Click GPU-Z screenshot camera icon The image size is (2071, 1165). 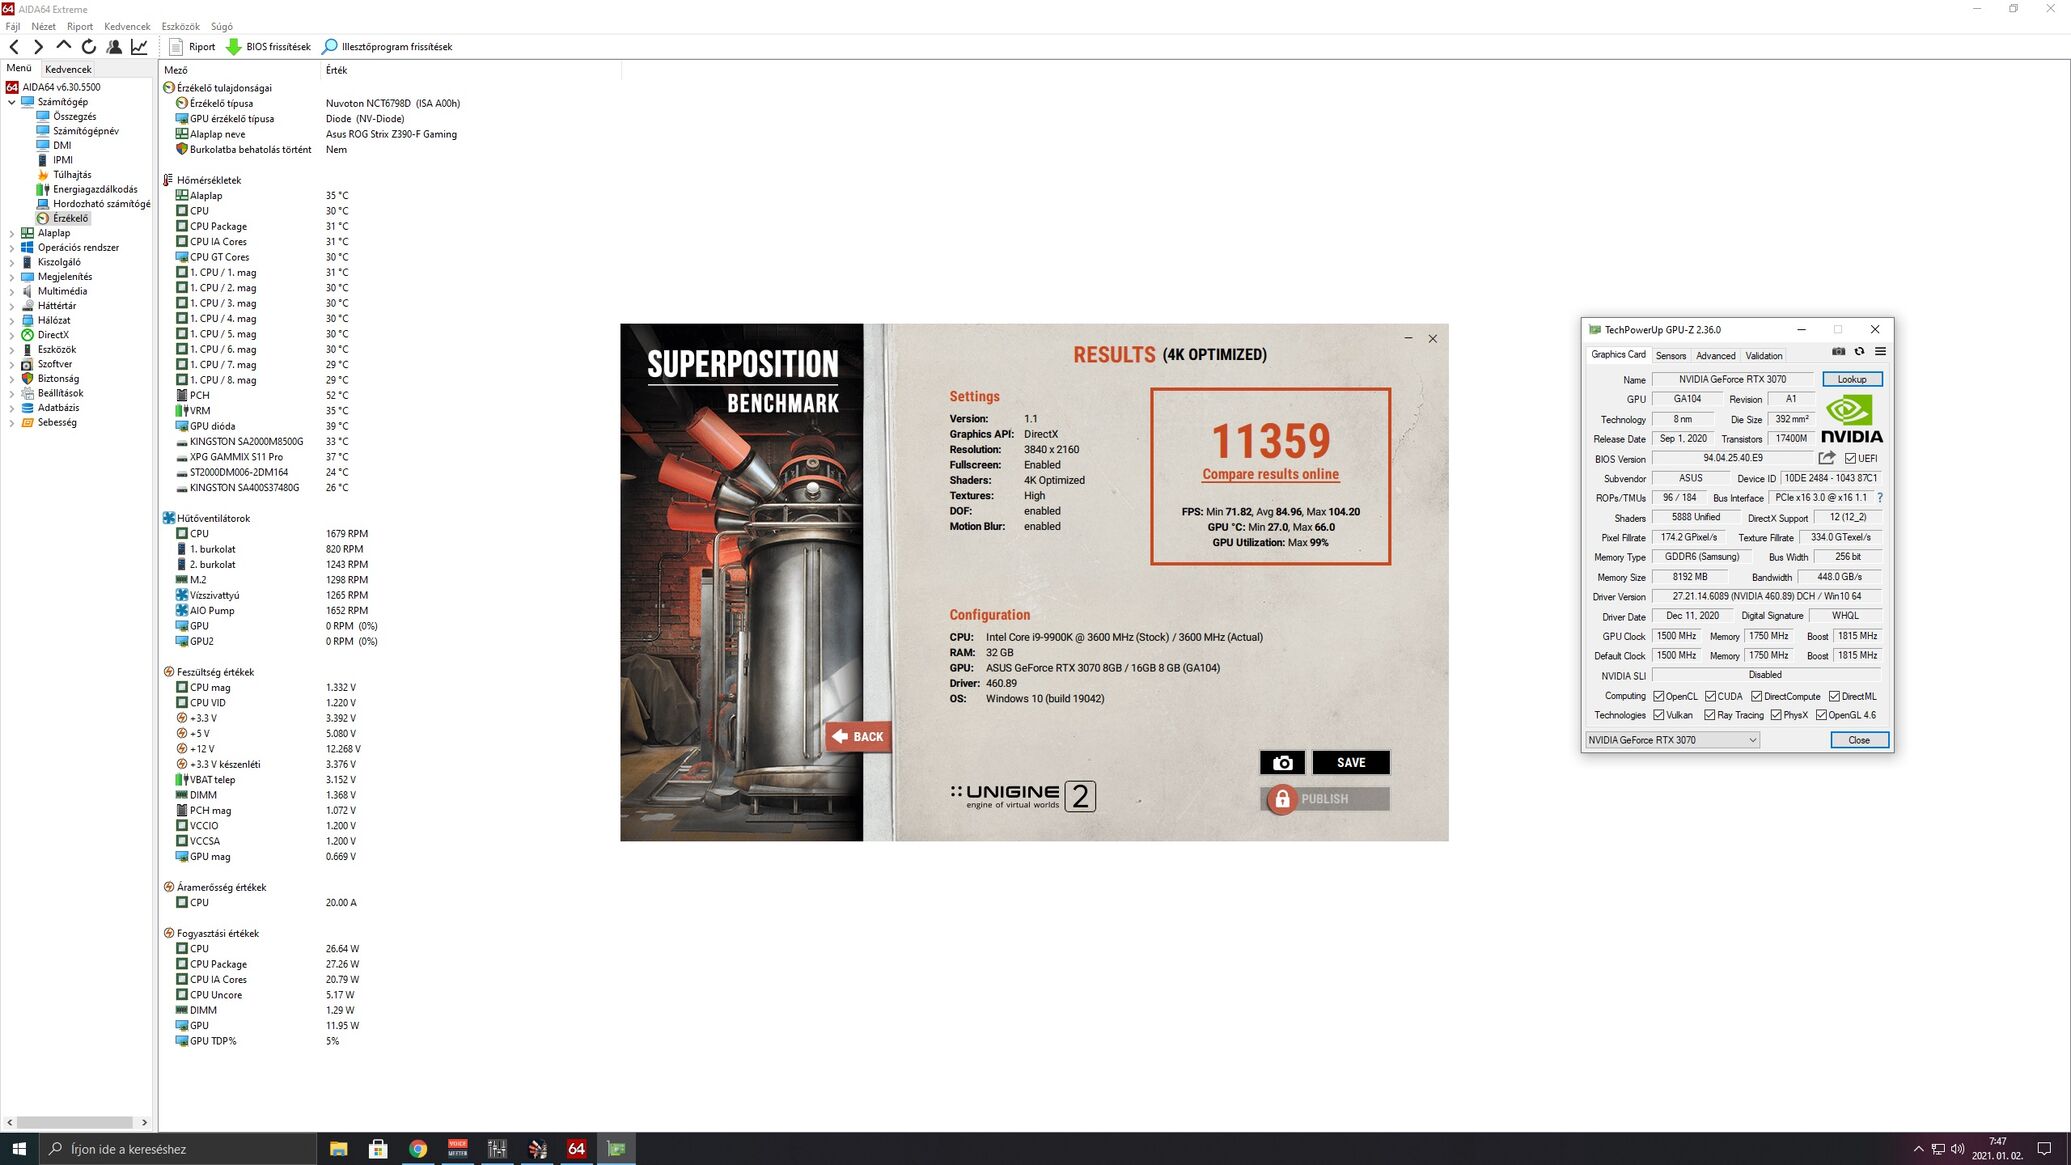click(1838, 352)
